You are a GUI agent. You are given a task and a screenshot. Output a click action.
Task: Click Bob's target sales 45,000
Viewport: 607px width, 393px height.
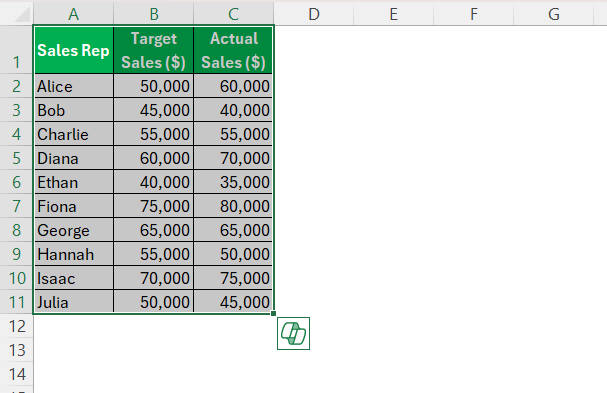tap(154, 110)
